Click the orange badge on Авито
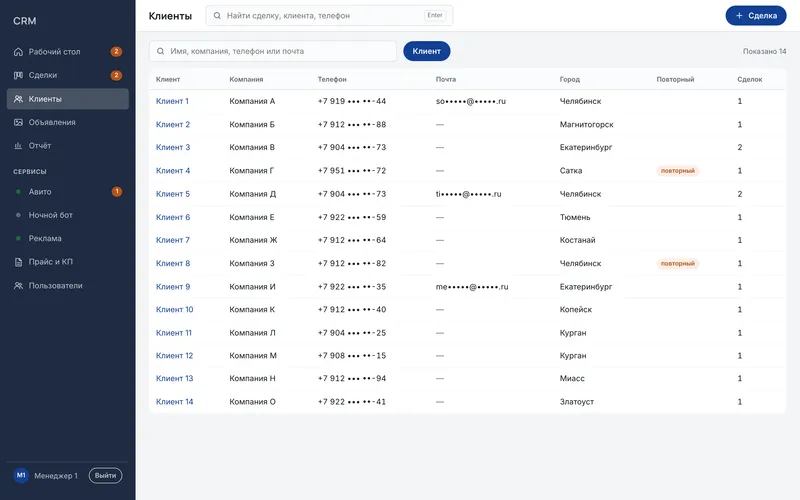Screen dimensions: 800x500 point(117,192)
